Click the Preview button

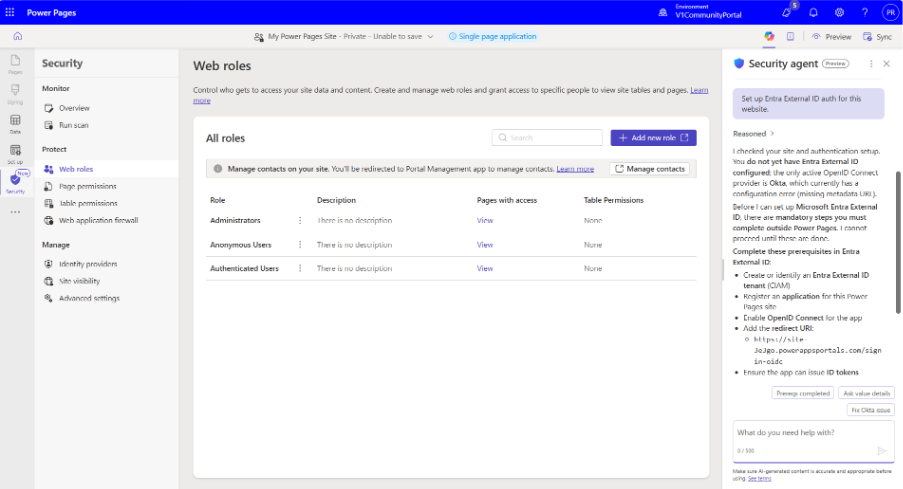(x=831, y=36)
